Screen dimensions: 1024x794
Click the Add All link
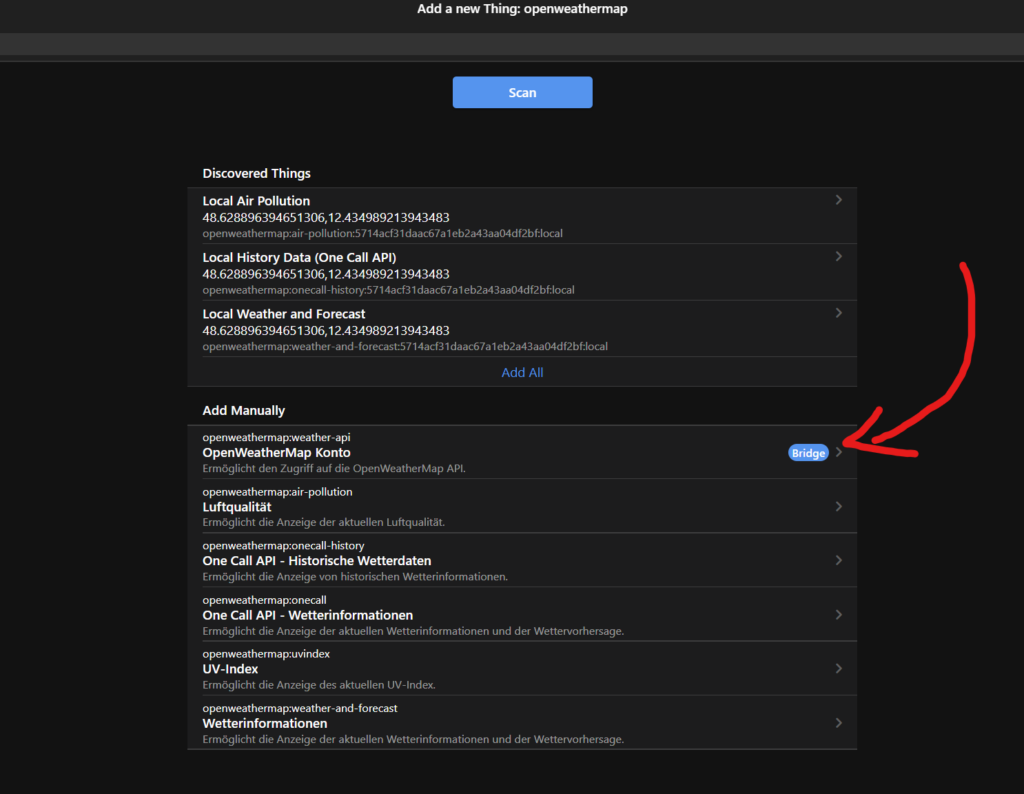point(522,372)
